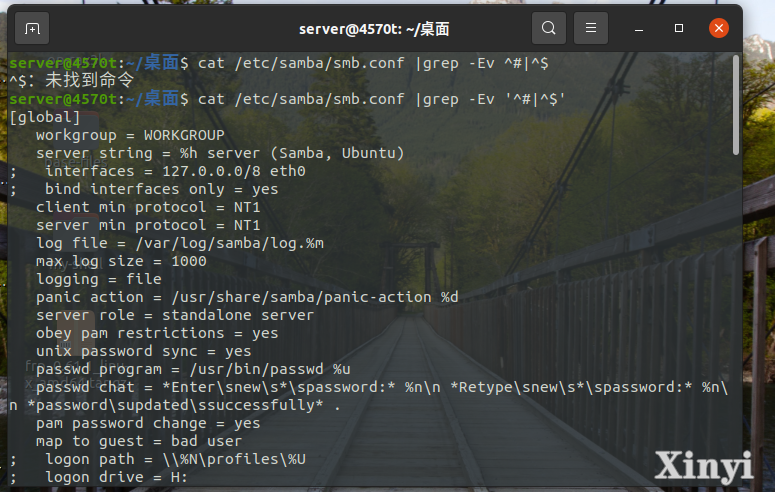This screenshot has height=492, width=775.
Task: Minimize the terminal window
Action: [x=639, y=29]
